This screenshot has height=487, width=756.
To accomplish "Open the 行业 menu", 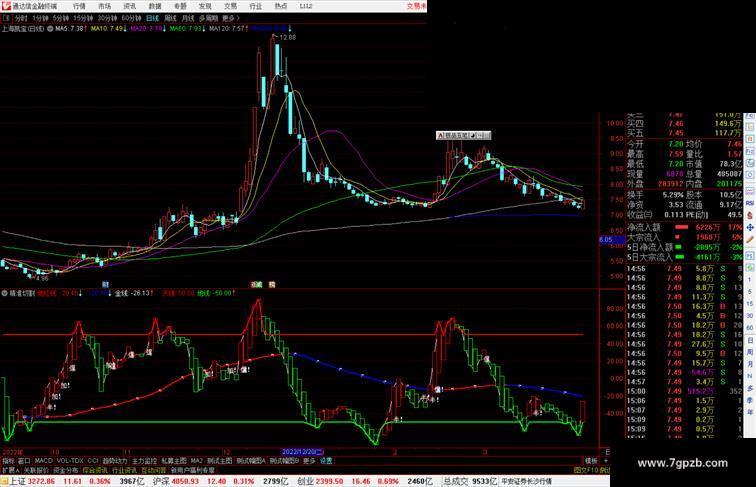I will 256,6.
